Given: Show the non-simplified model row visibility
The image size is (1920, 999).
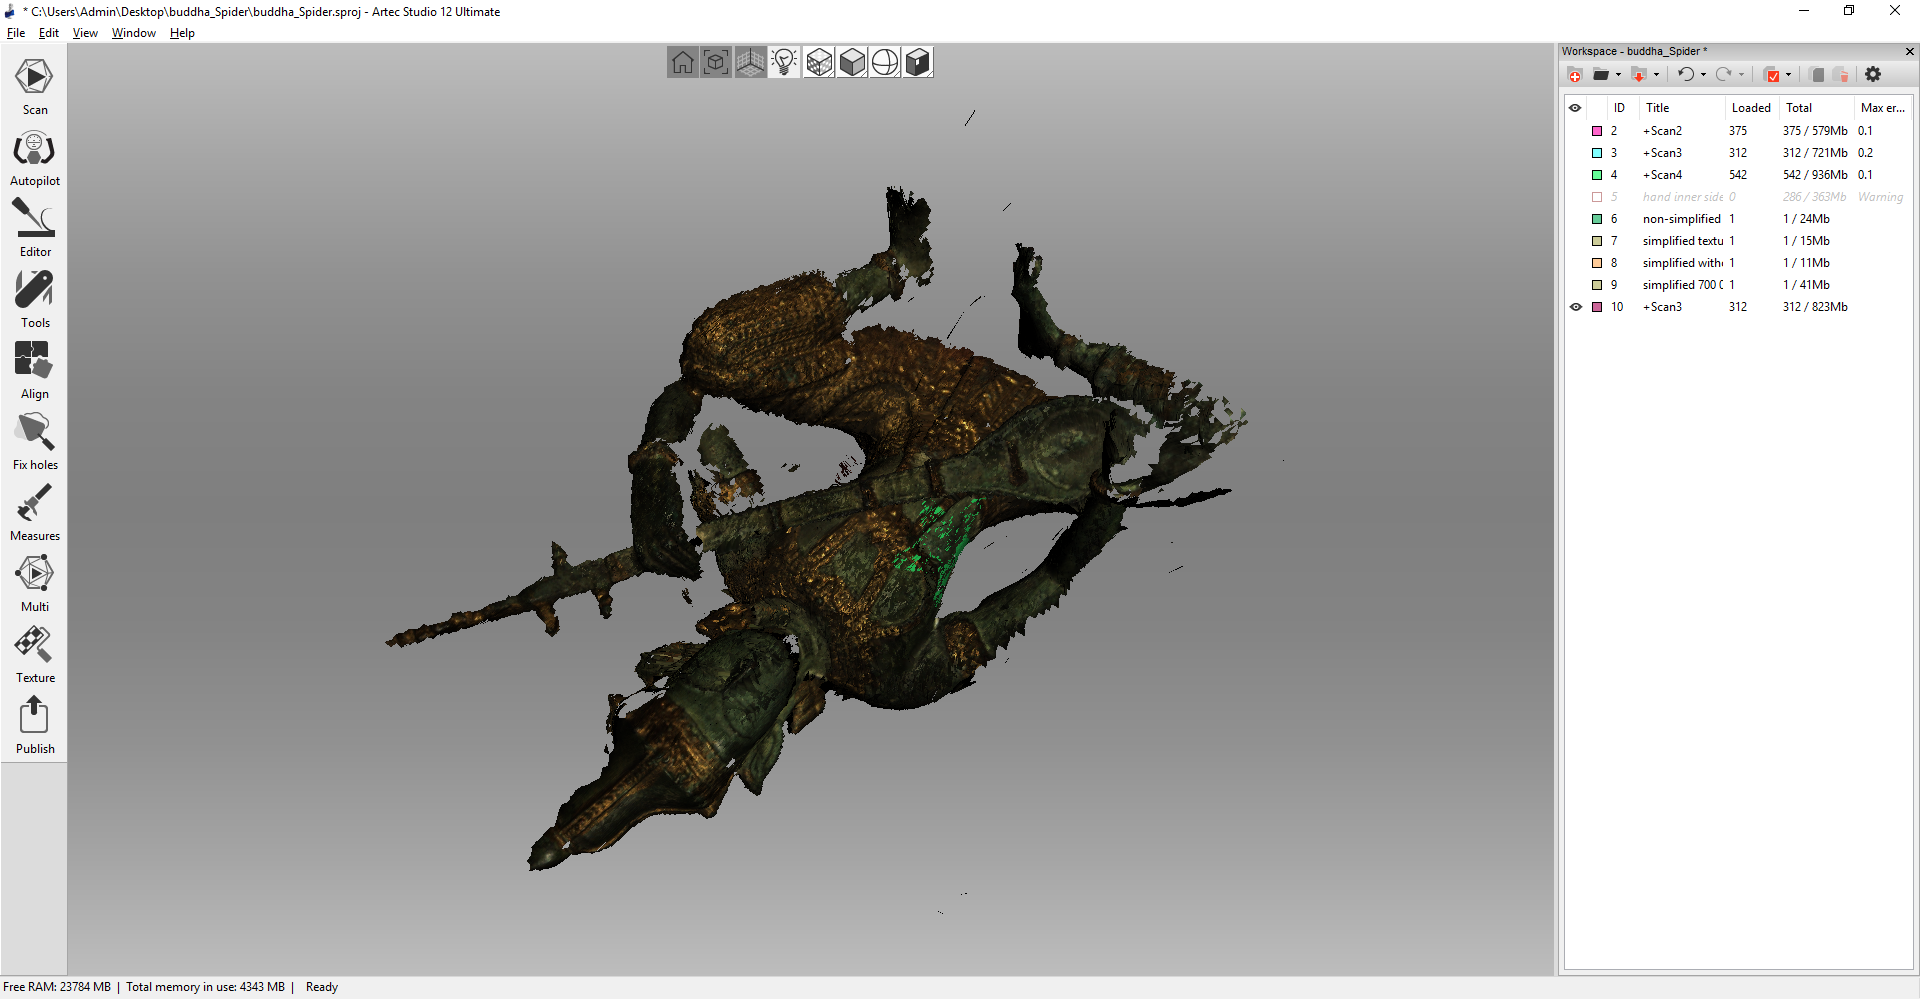Looking at the screenshot, I should (x=1576, y=219).
